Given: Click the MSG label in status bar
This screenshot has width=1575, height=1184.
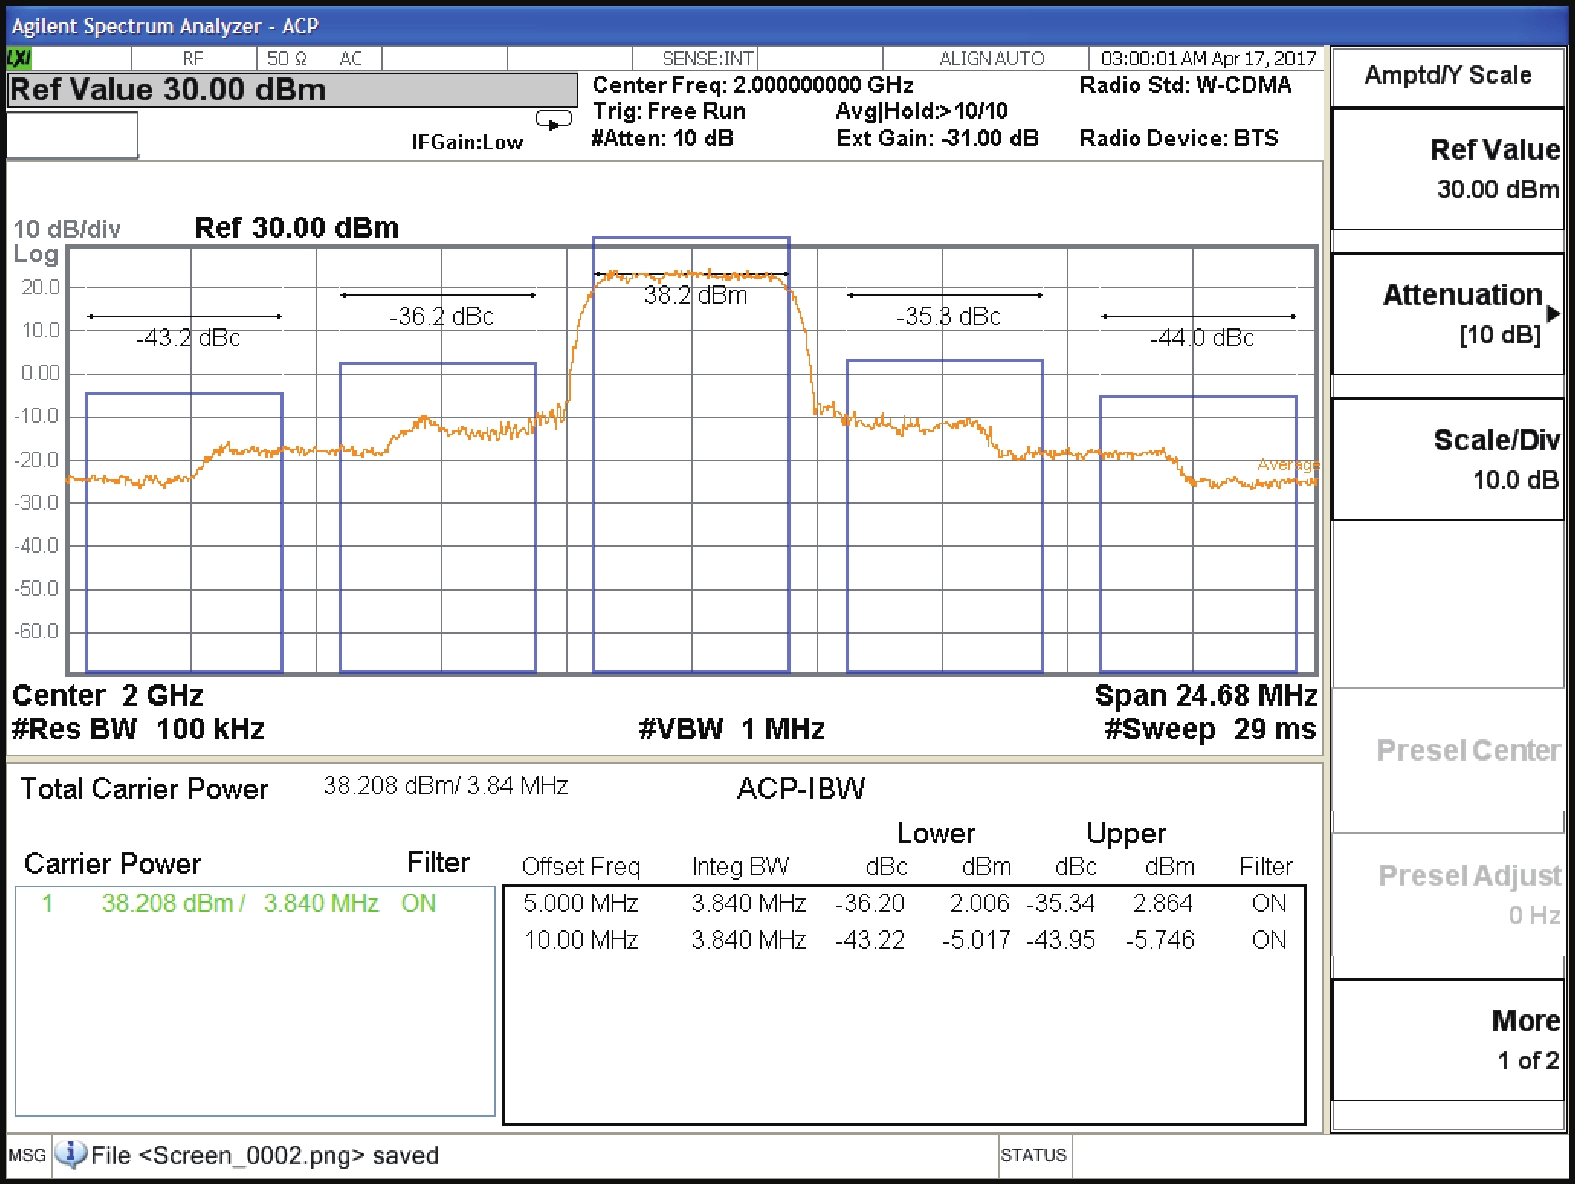Looking at the screenshot, I should tap(27, 1155).
